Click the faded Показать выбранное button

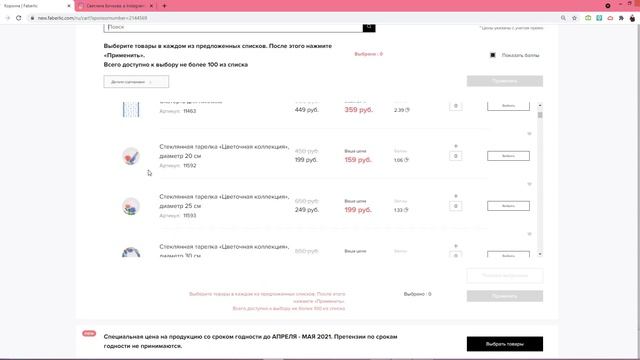click(504, 276)
